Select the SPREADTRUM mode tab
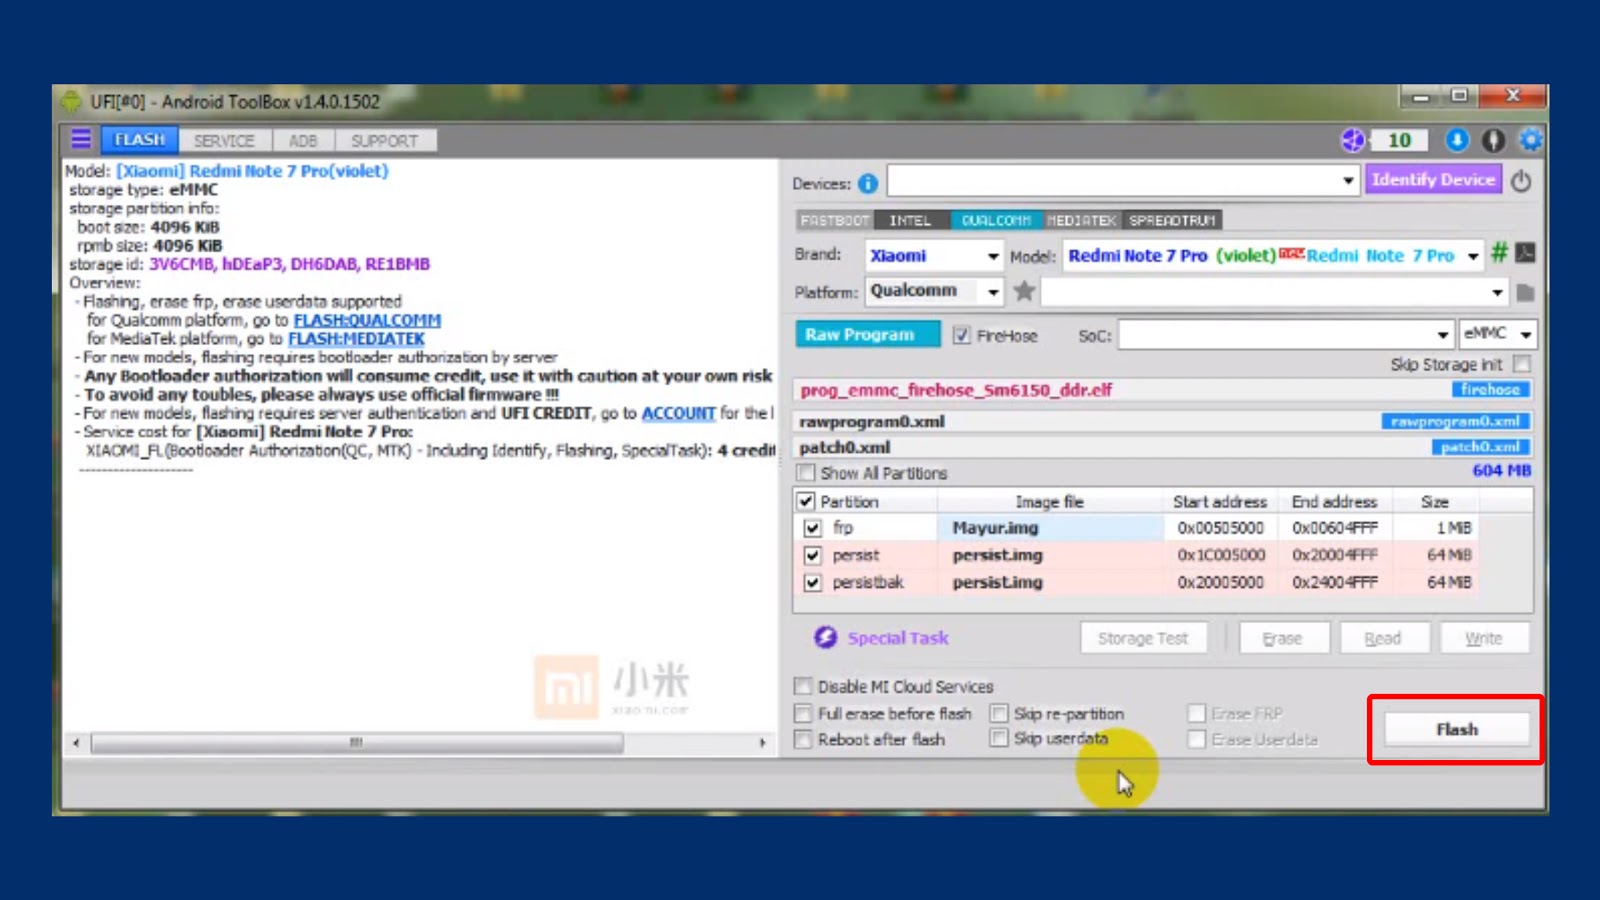The image size is (1600, 900). [x=1172, y=220]
